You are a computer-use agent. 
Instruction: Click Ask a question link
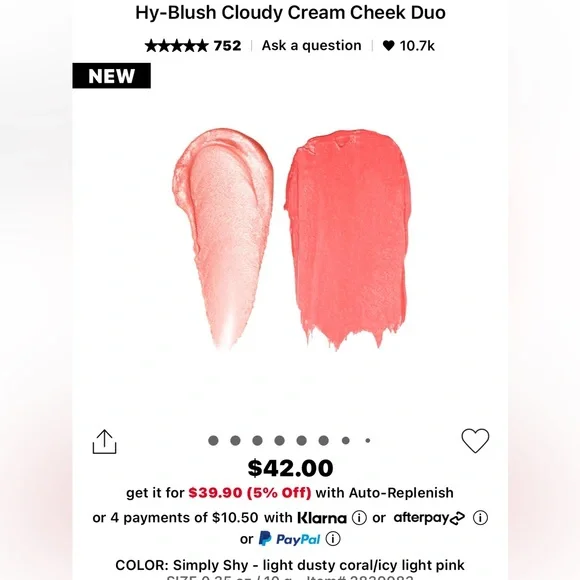pyautogui.click(x=311, y=45)
